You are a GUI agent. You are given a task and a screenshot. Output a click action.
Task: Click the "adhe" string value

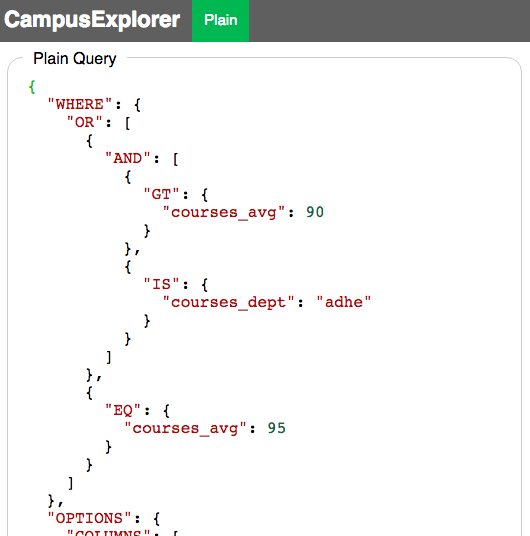344,302
